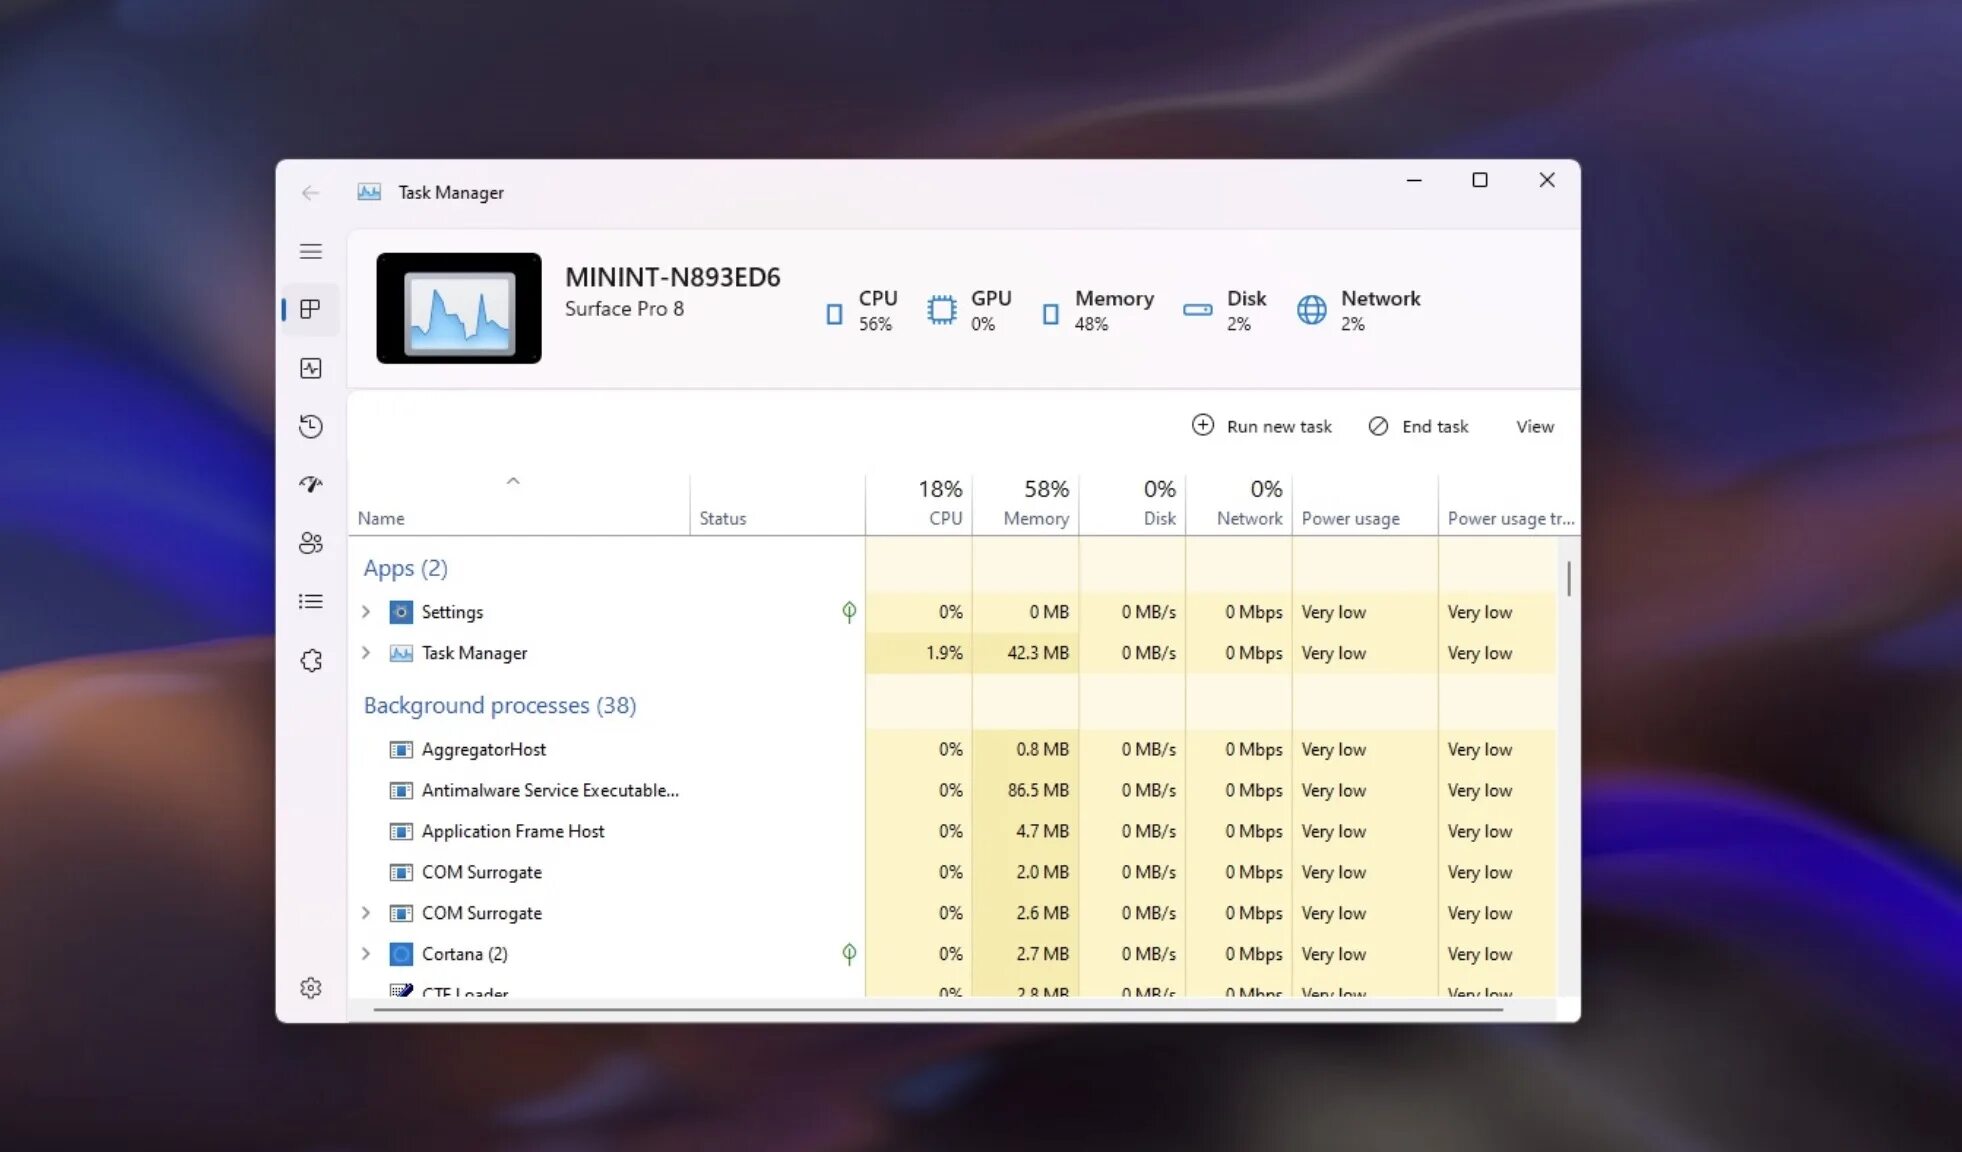Expand the Task Manager process row
The width and height of the screenshot is (1962, 1152).
[366, 653]
